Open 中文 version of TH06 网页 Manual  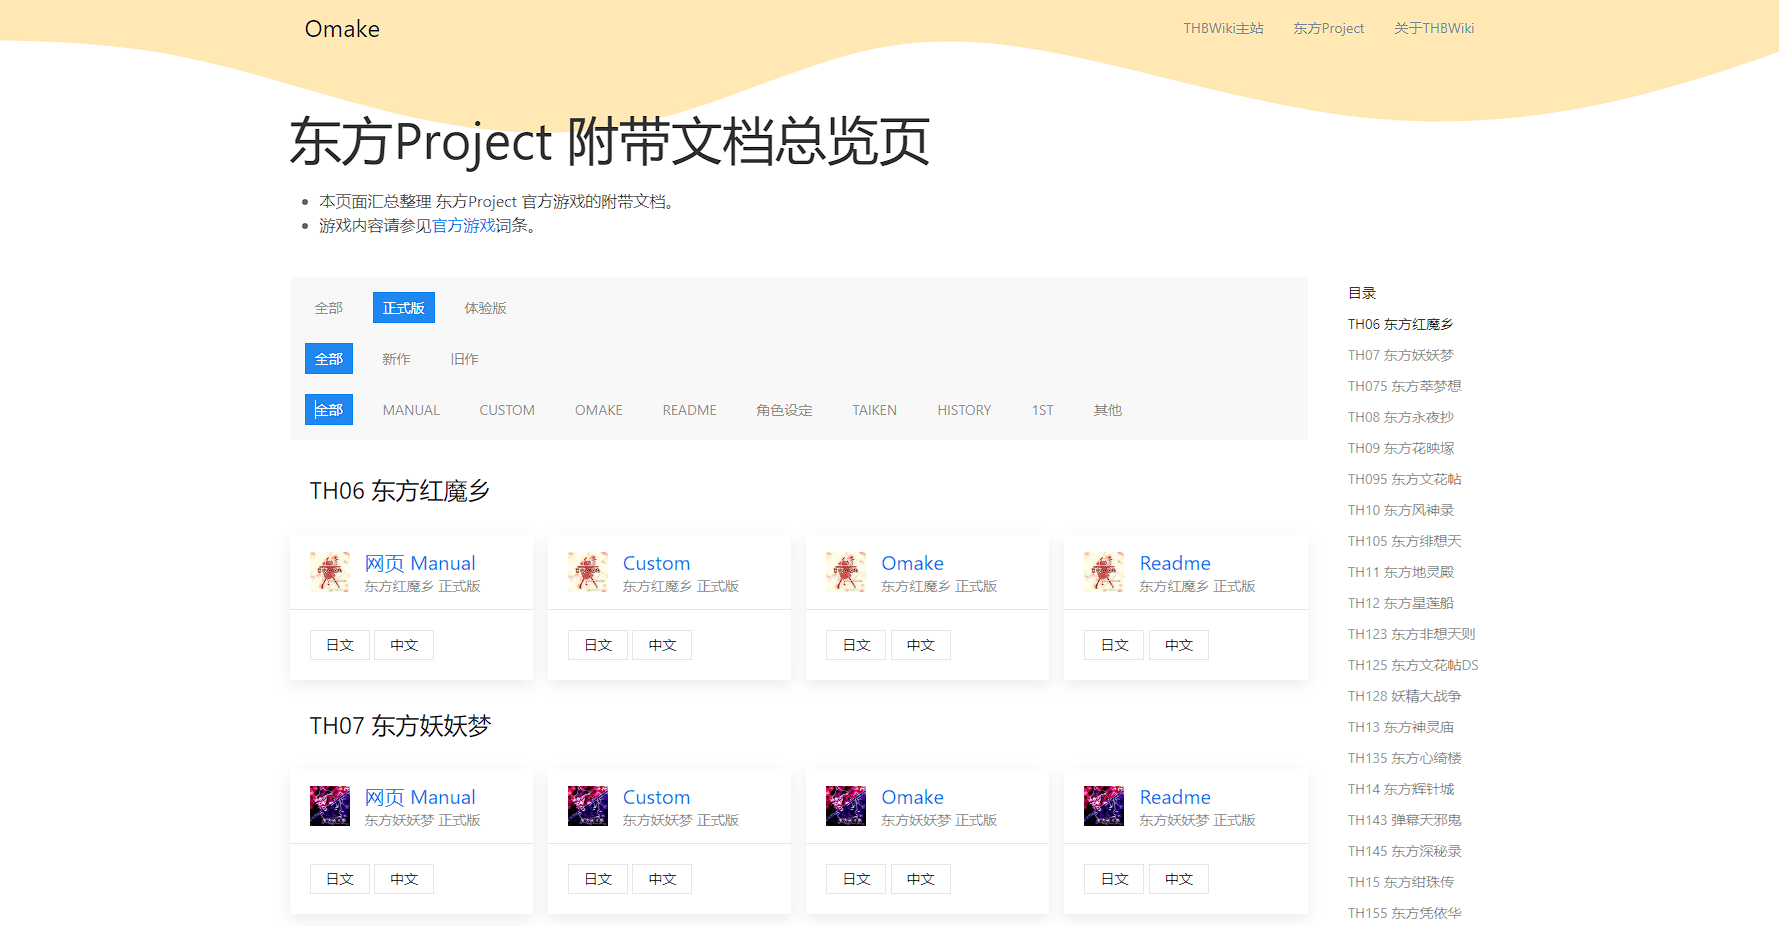pos(404,645)
